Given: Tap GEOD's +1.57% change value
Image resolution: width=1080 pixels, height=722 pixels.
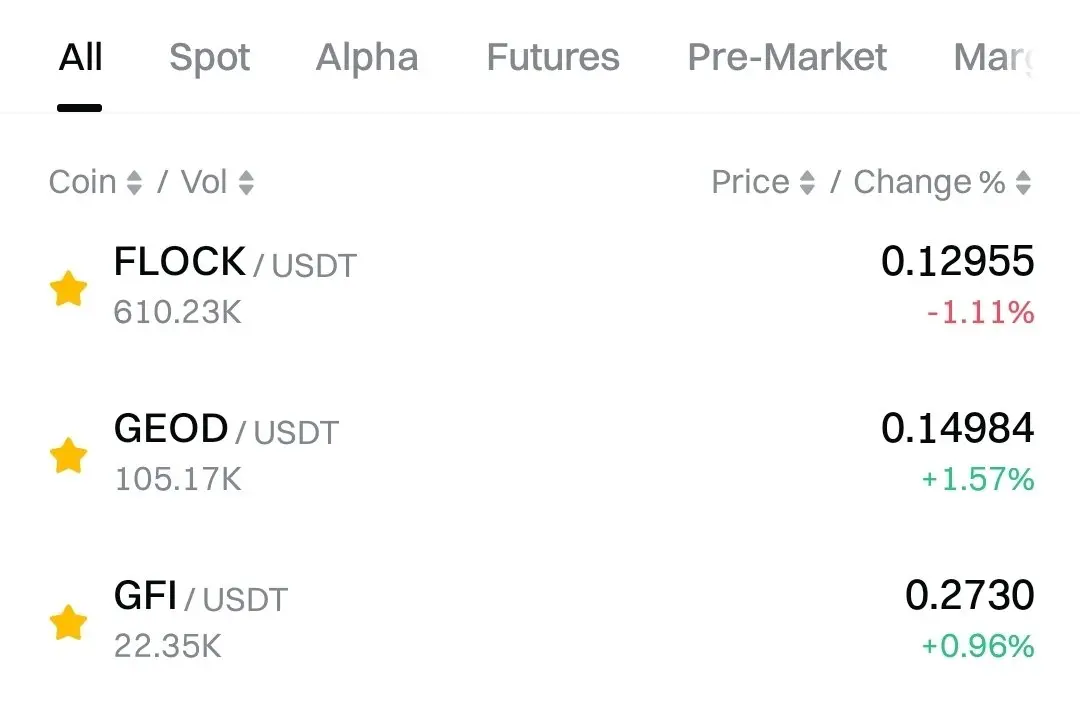Looking at the screenshot, I should click(977, 480).
